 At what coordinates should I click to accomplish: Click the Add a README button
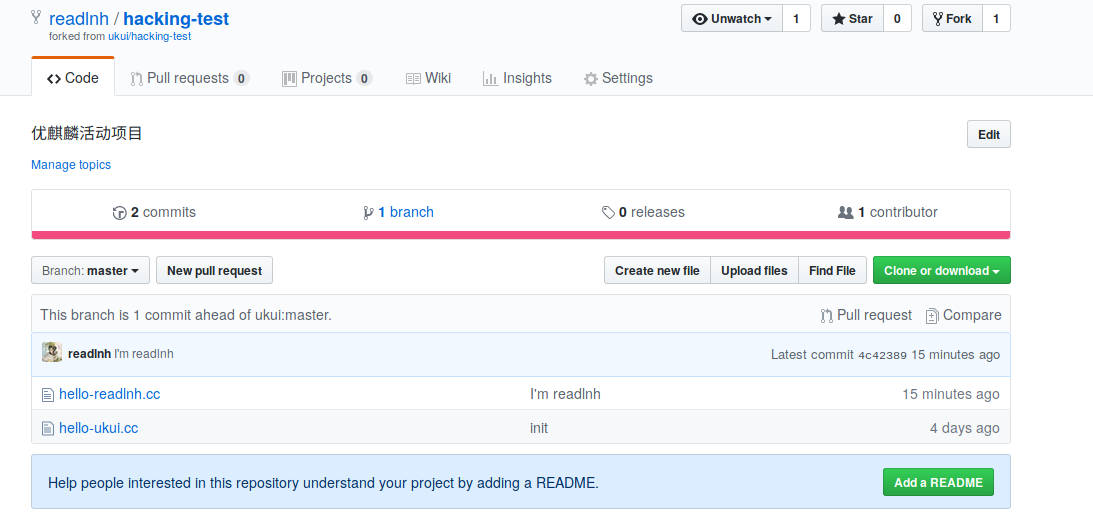(938, 482)
